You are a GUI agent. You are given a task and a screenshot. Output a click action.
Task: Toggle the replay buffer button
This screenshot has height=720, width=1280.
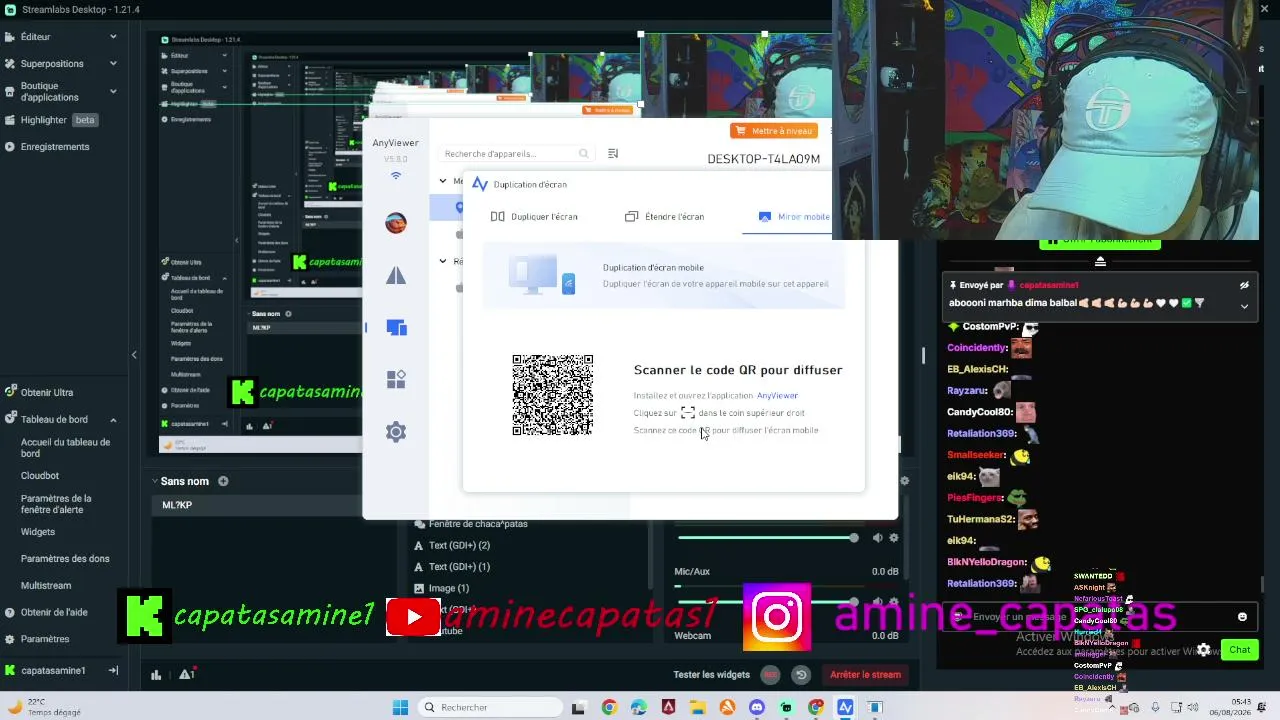[x=800, y=675]
